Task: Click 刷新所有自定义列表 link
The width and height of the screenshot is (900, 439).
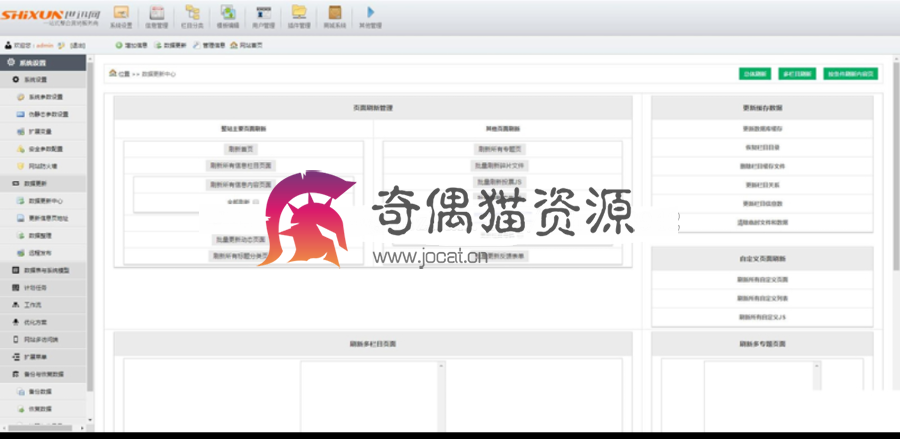Action: point(762,298)
